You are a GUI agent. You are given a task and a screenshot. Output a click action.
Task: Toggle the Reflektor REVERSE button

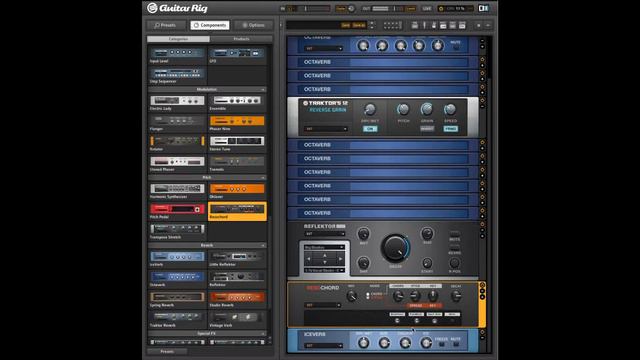coord(454,248)
